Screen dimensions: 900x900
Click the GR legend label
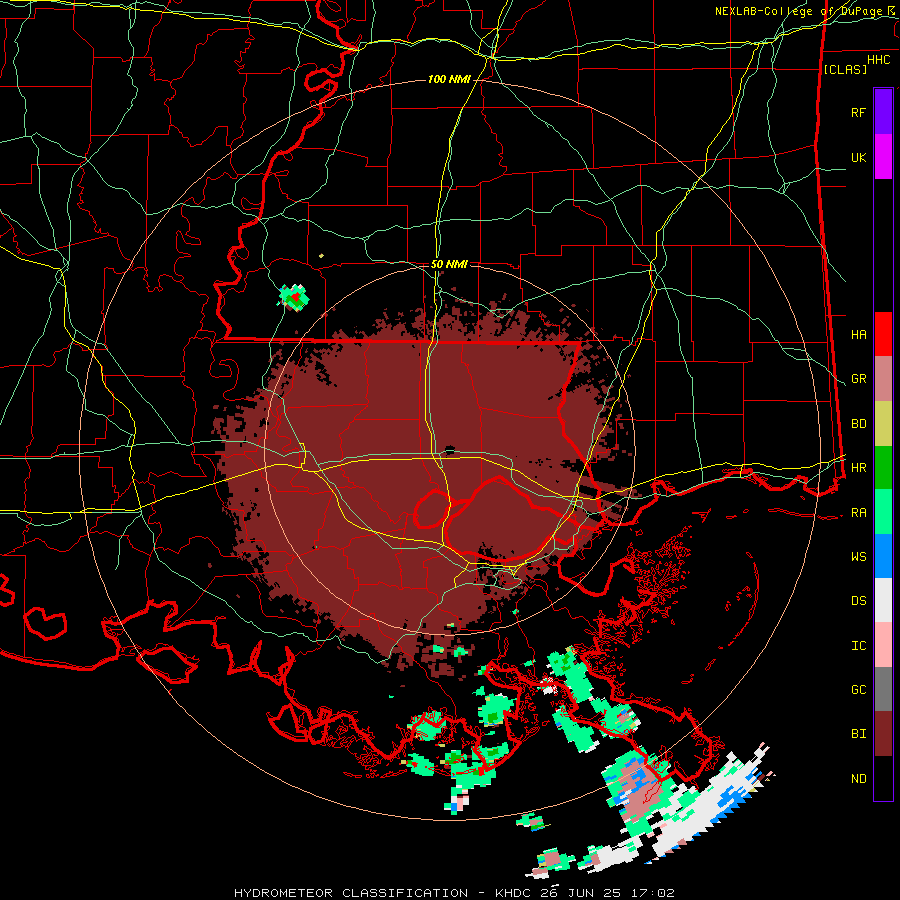[x=858, y=379]
